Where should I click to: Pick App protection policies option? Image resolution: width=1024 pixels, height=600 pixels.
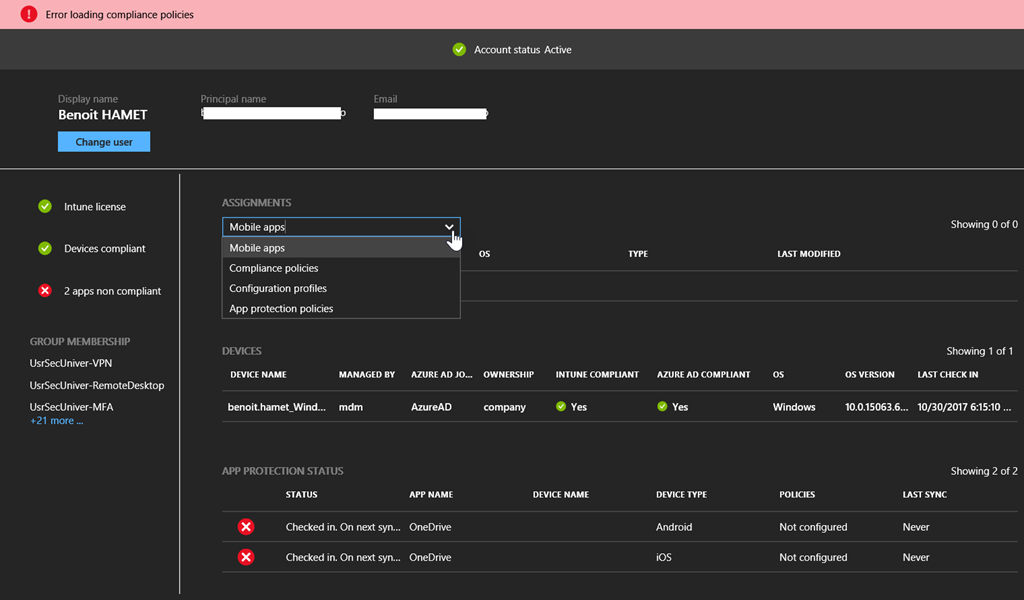(x=281, y=309)
